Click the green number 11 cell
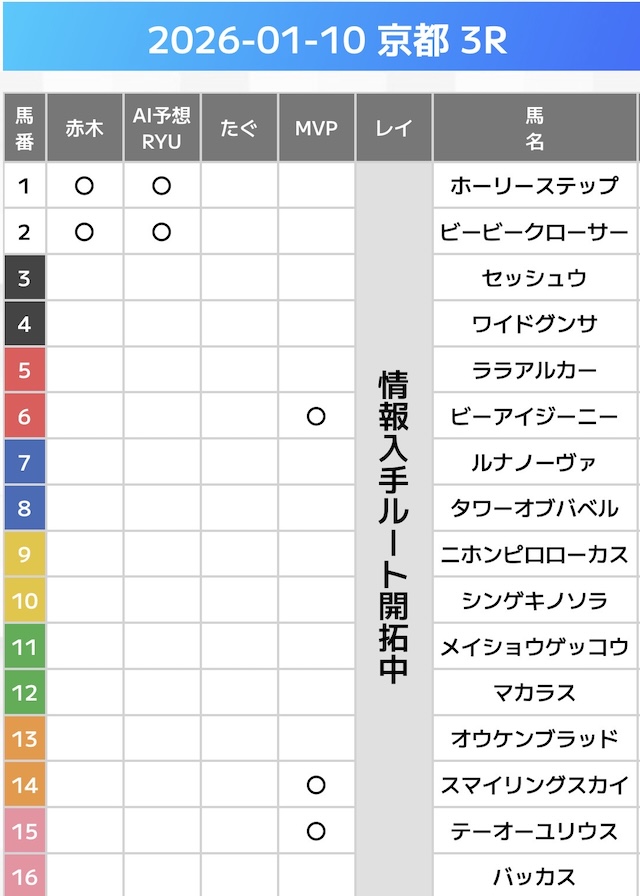 coord(24,647)
